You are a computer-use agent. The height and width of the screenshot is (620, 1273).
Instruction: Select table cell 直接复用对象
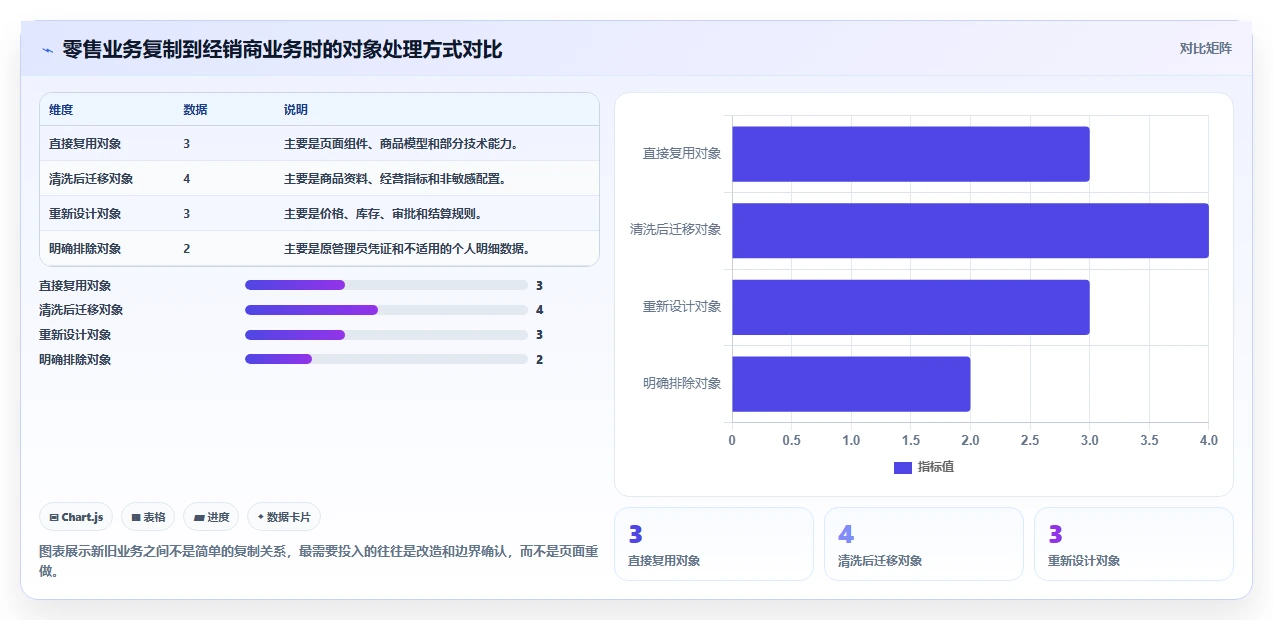[x=85, y=144]
